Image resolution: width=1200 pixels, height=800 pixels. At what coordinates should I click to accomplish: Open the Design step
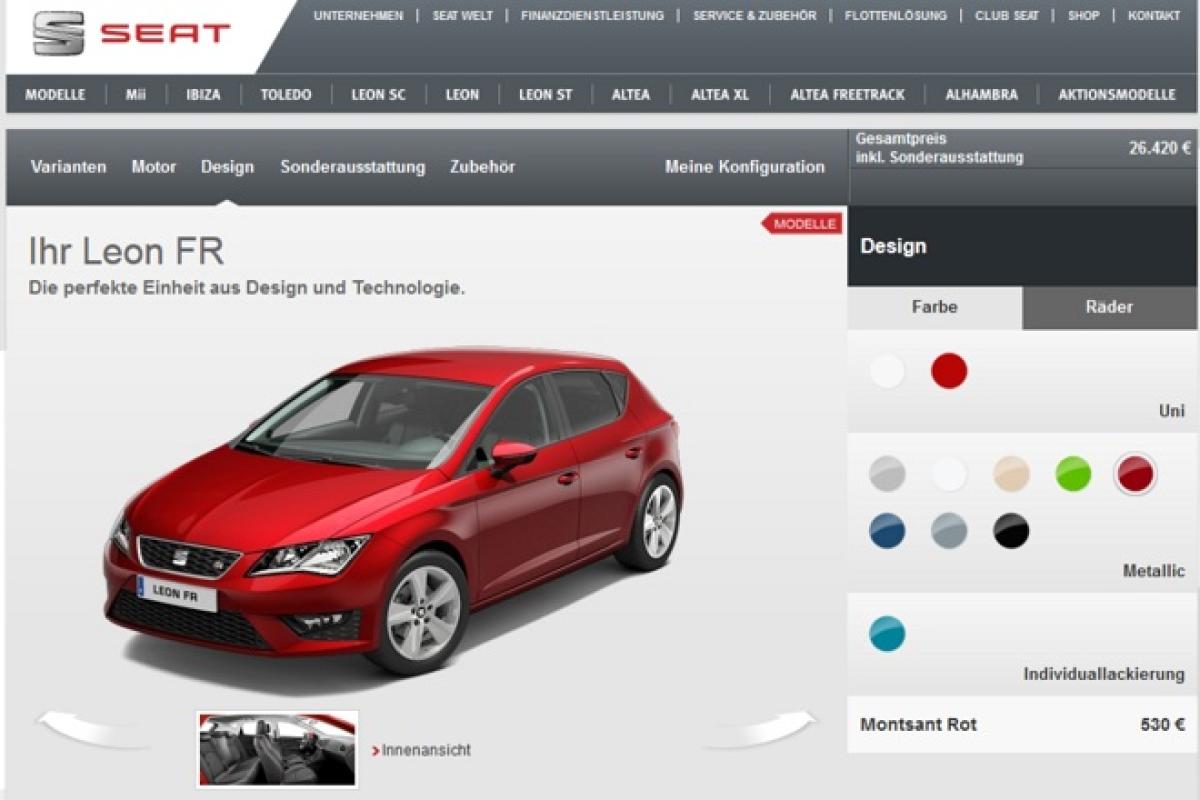227,167
